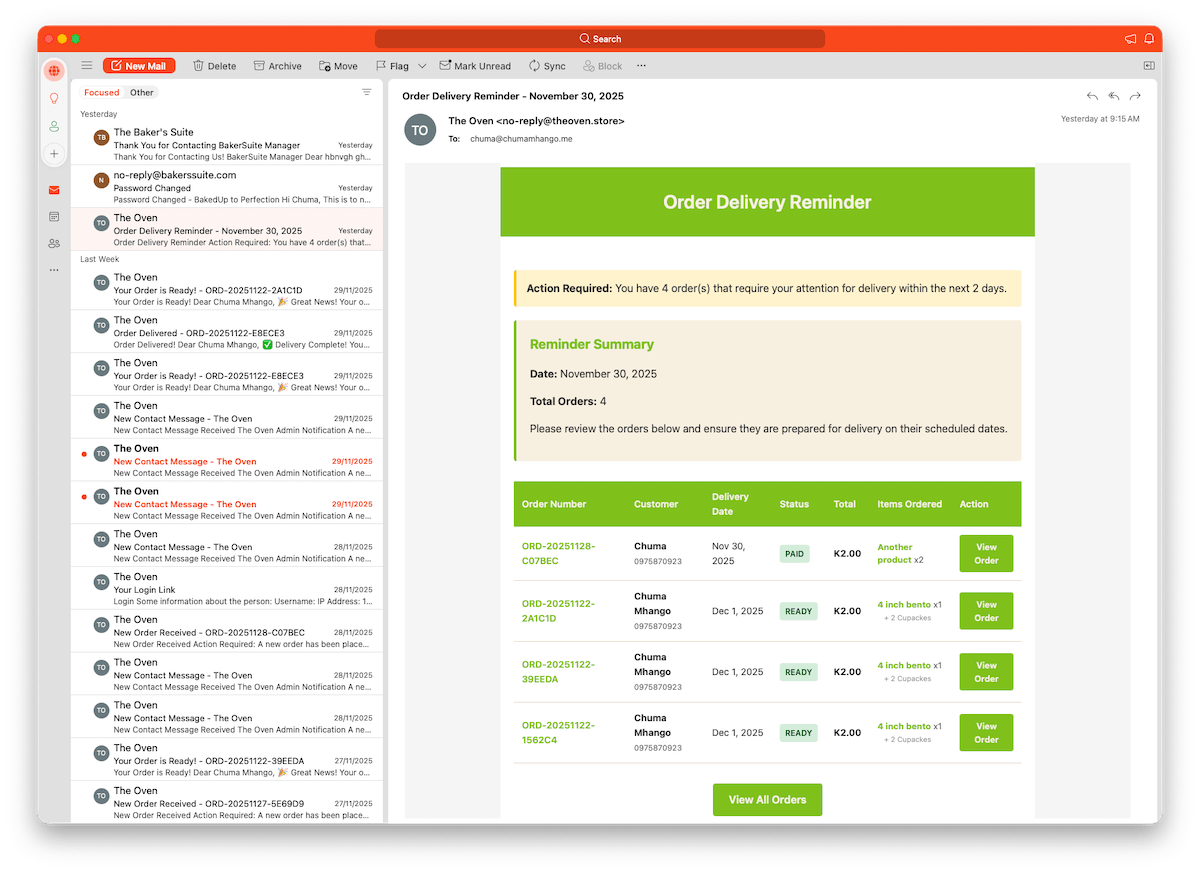Open the order link ORD-20251128-C07BEC

click(558, 553)
